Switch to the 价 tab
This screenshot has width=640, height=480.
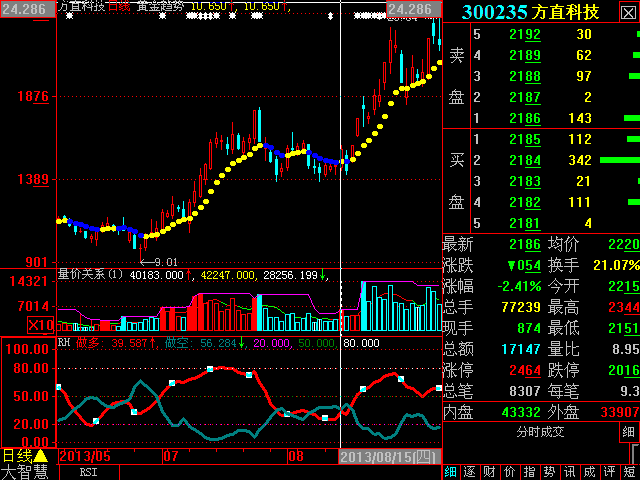coord(509,472)
